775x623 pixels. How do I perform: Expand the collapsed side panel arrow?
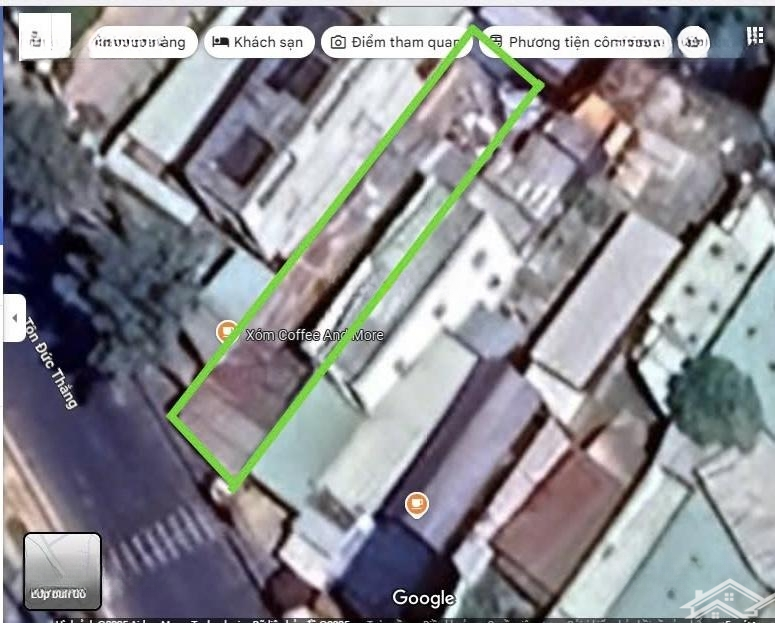coord(14,318)
